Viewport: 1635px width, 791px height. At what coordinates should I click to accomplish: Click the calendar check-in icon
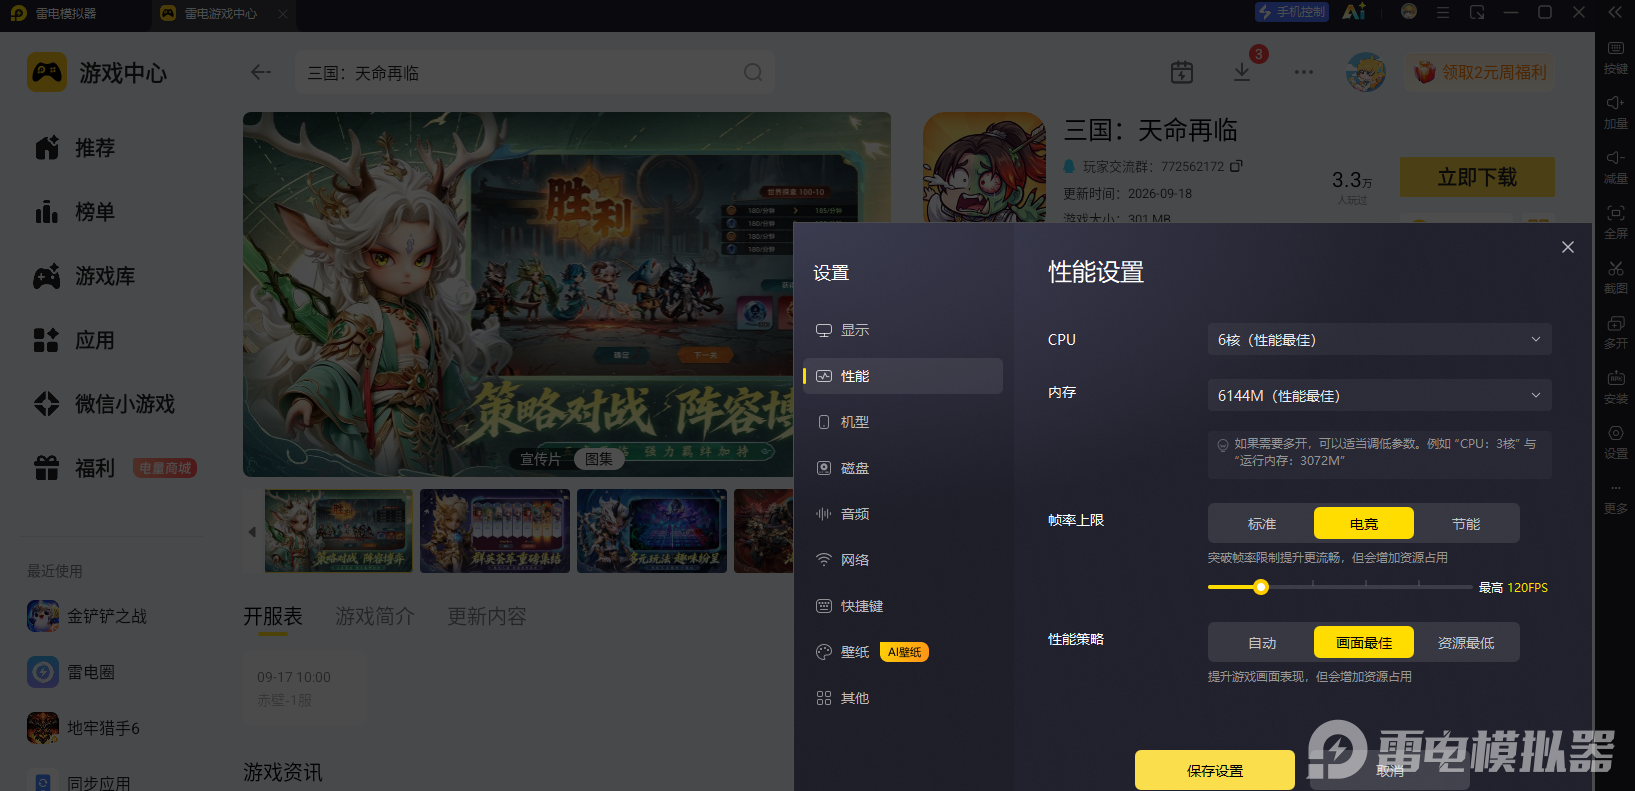[1182, 72]
